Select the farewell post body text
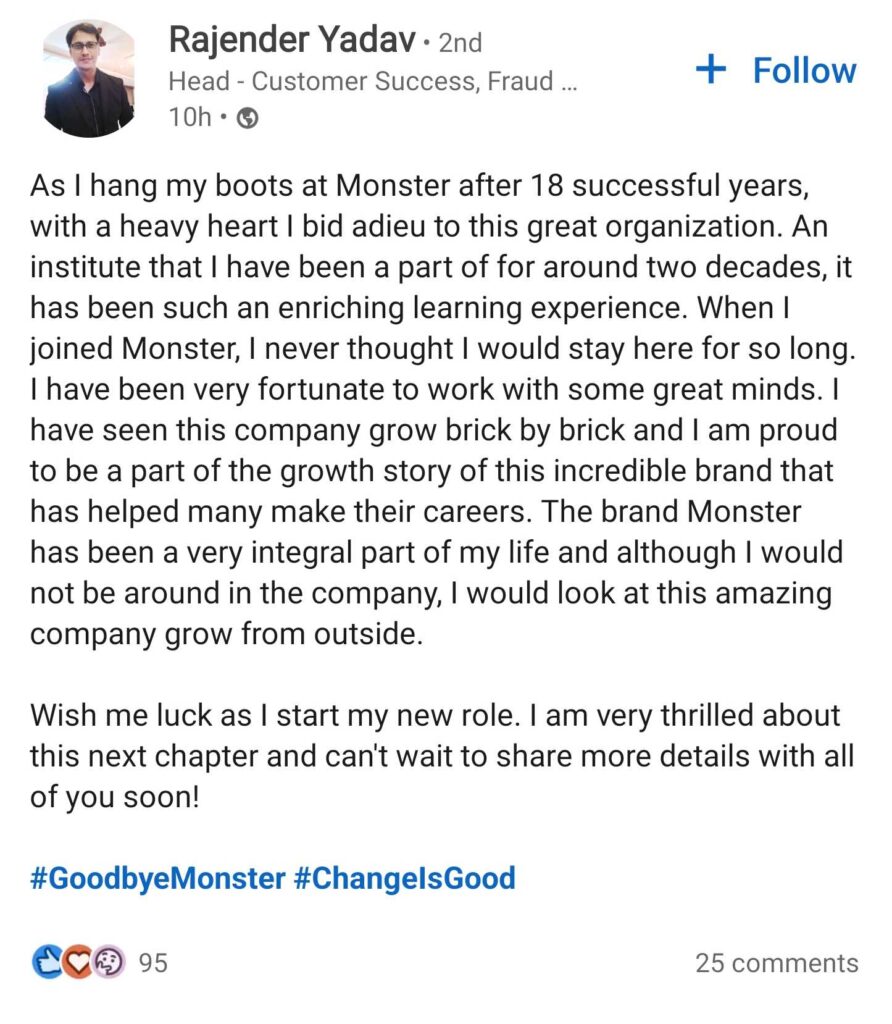Image resolution: width=892 pixels, height=1024 pixels. (440, 400)
